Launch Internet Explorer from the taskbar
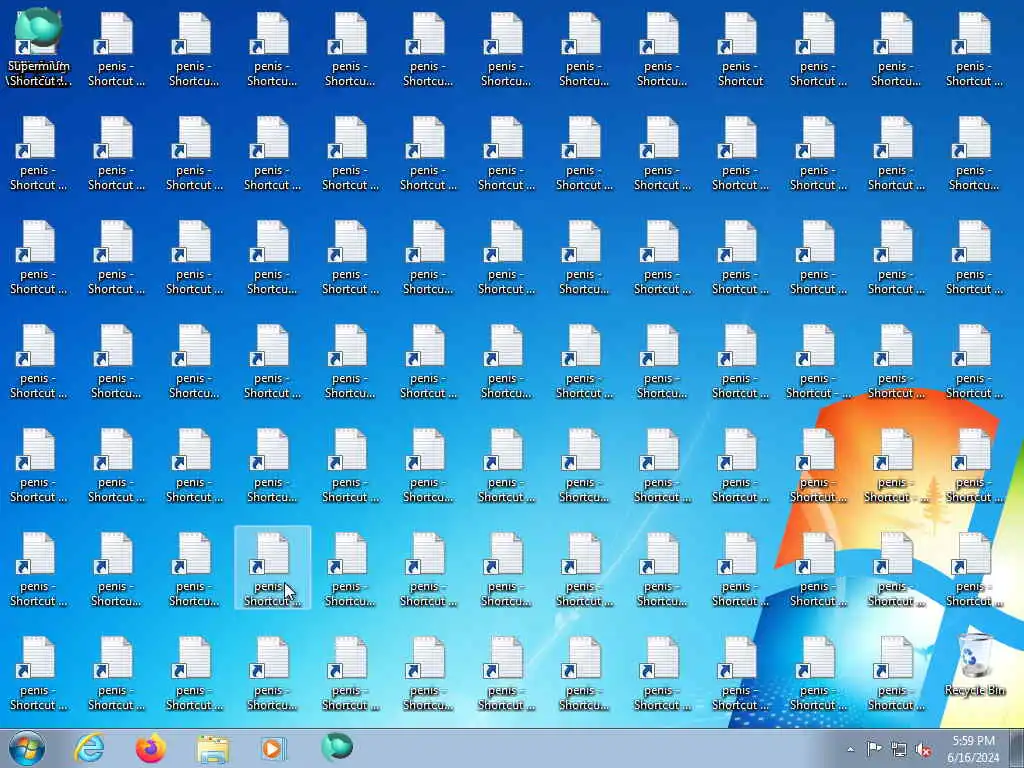The width and height of the screenshot is (1024, 768). [89, 748]
